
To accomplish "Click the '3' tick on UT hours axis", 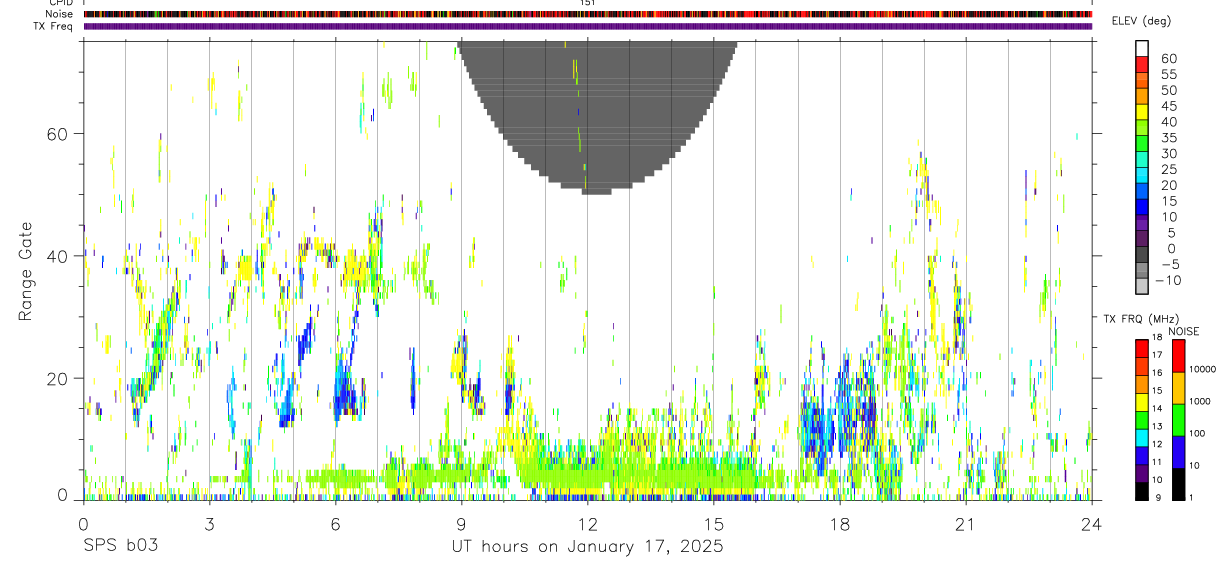I will click(209, 524).
